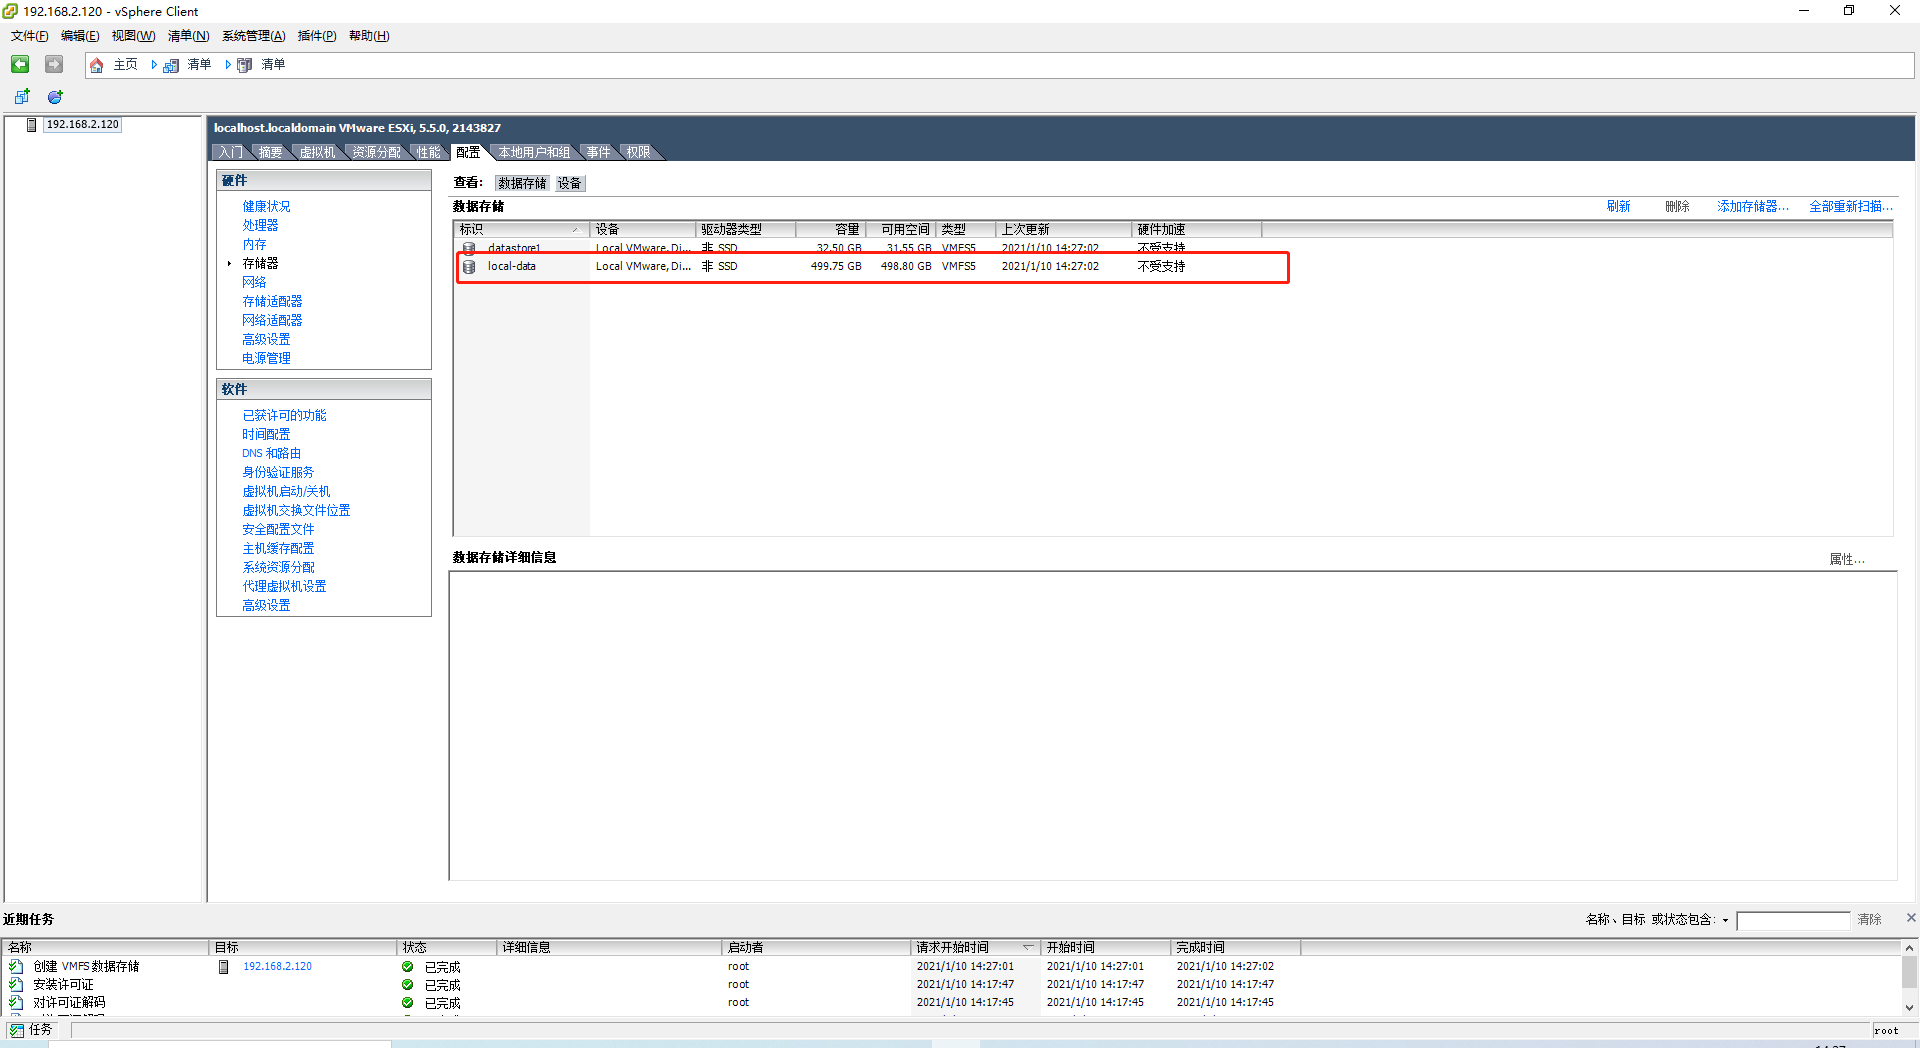Click the 刷新 link above the datastore list
1920x1048 pixels.
pyautogui.click(x=1619, y=206)
